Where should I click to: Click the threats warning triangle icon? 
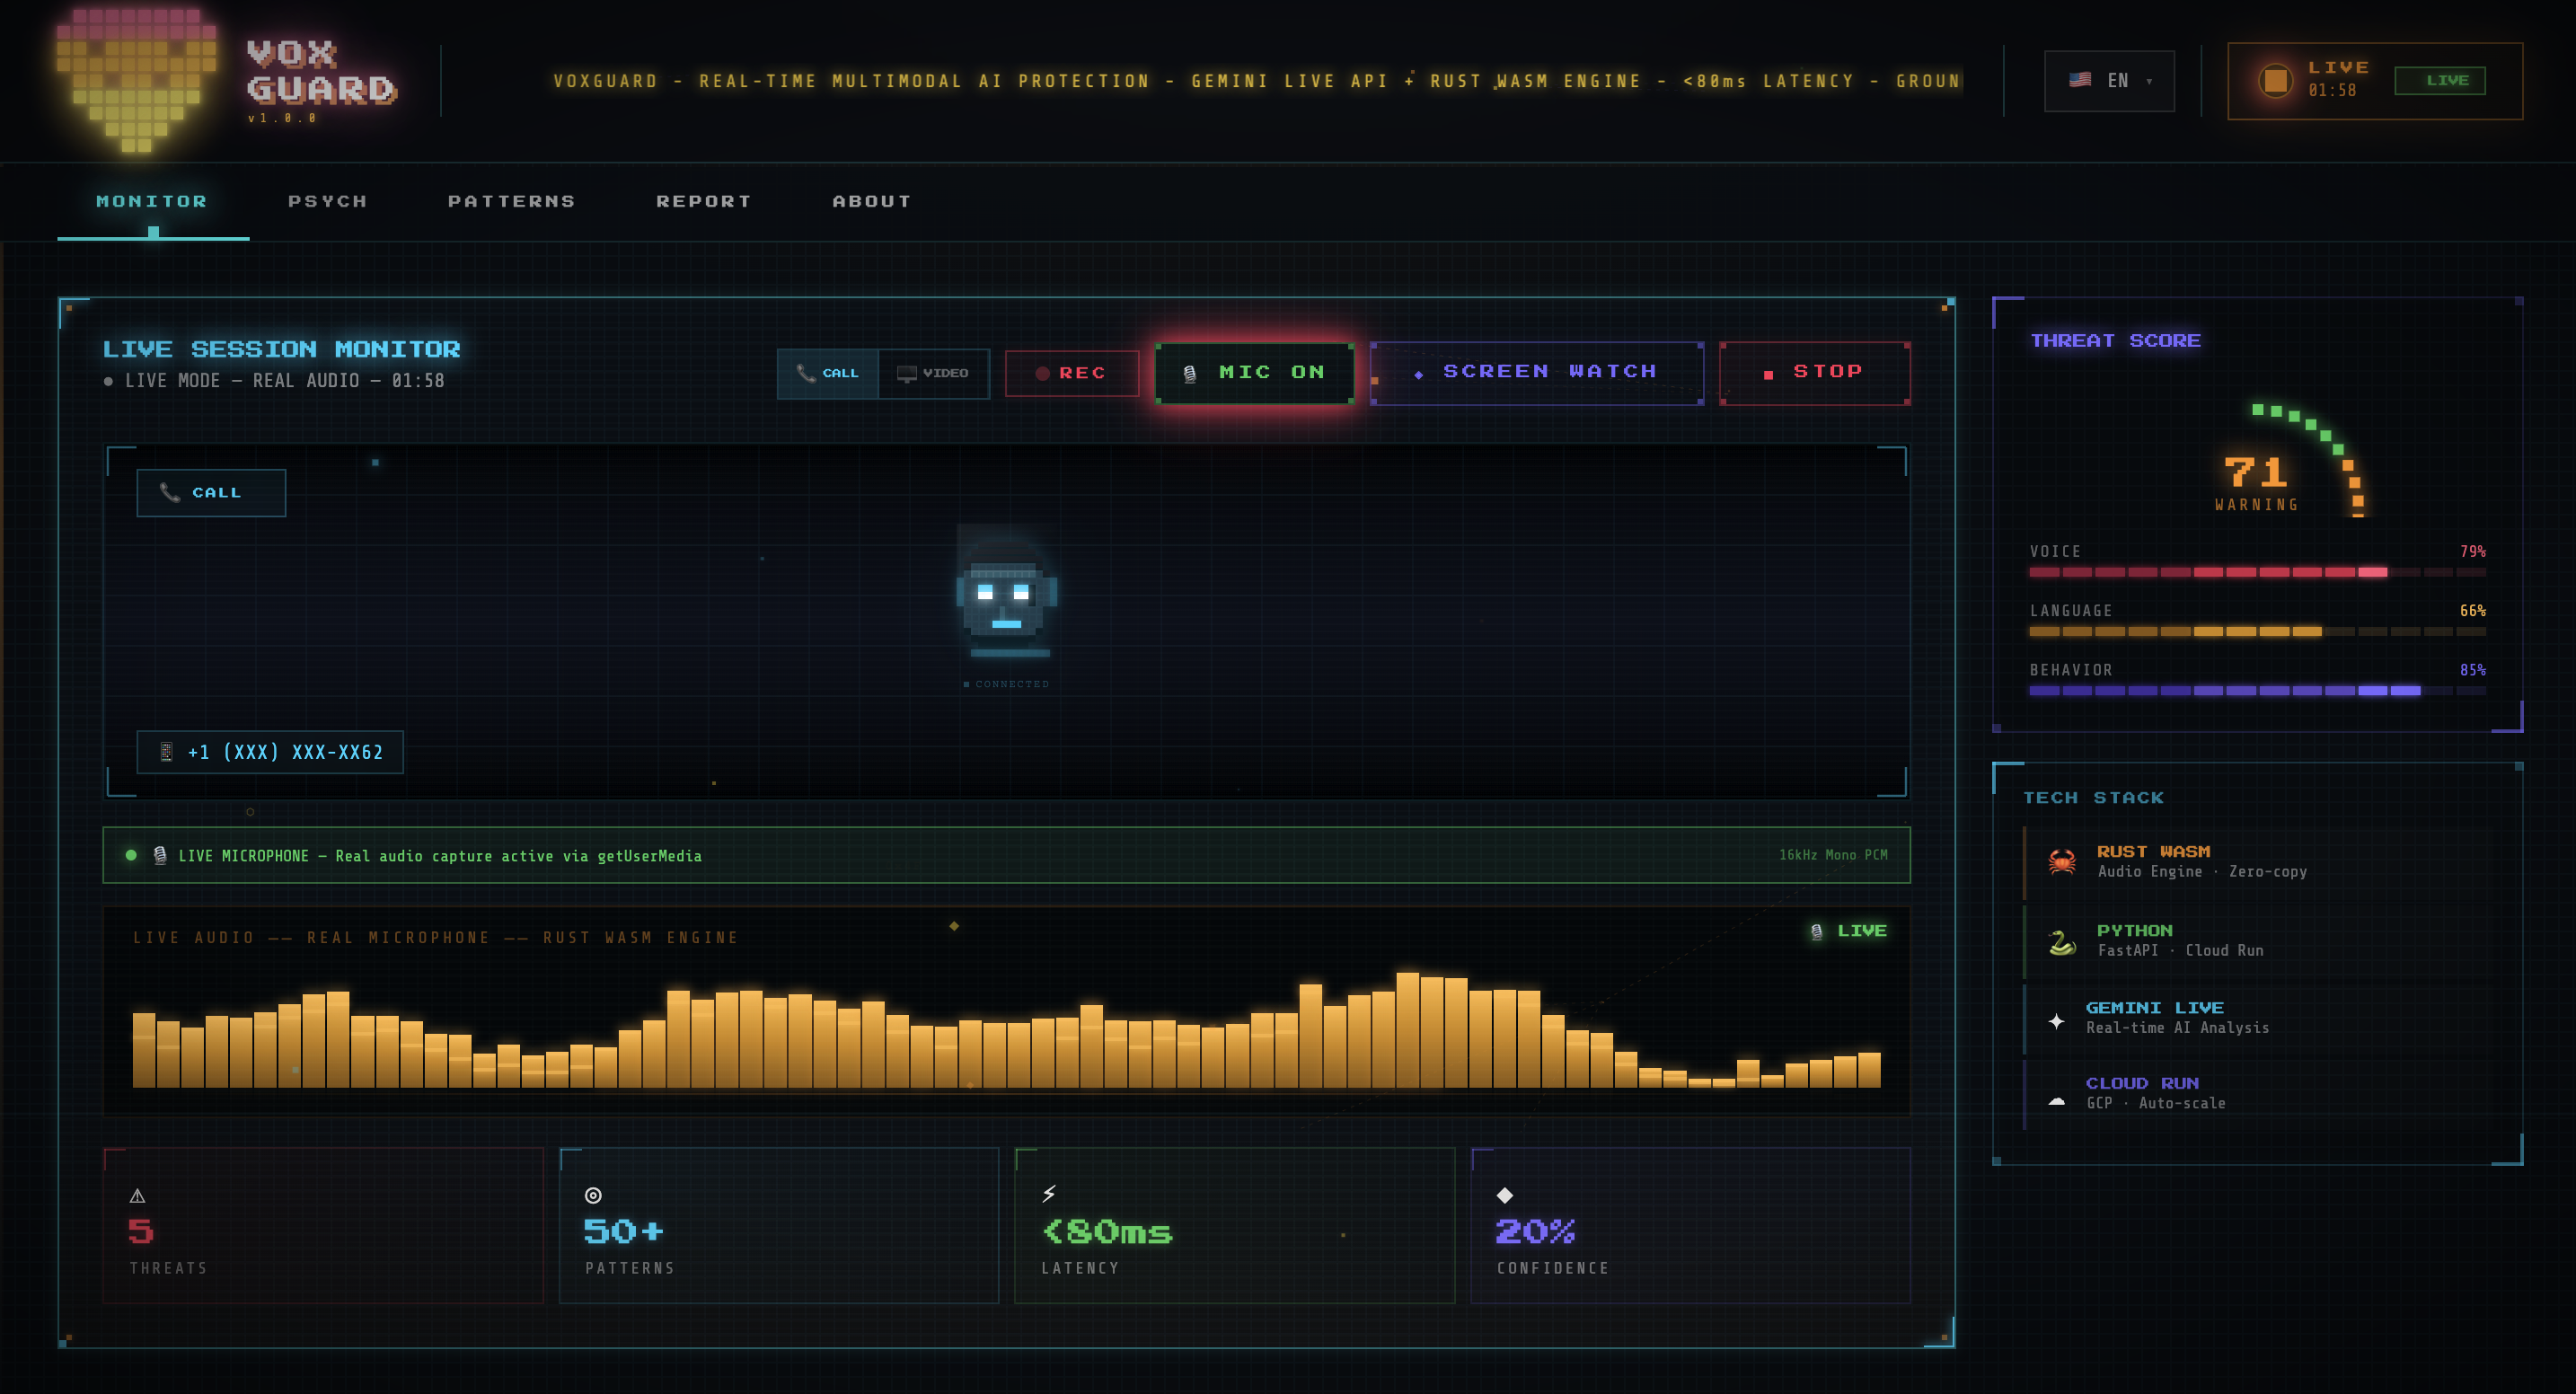[138, 1195]
